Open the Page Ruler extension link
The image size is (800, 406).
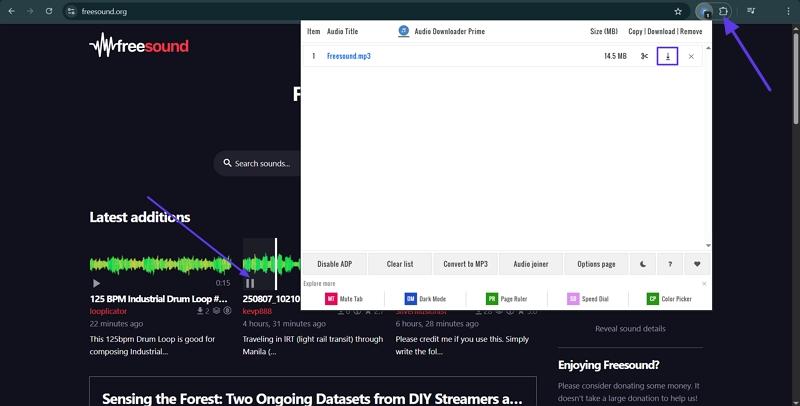coord(507,299)
